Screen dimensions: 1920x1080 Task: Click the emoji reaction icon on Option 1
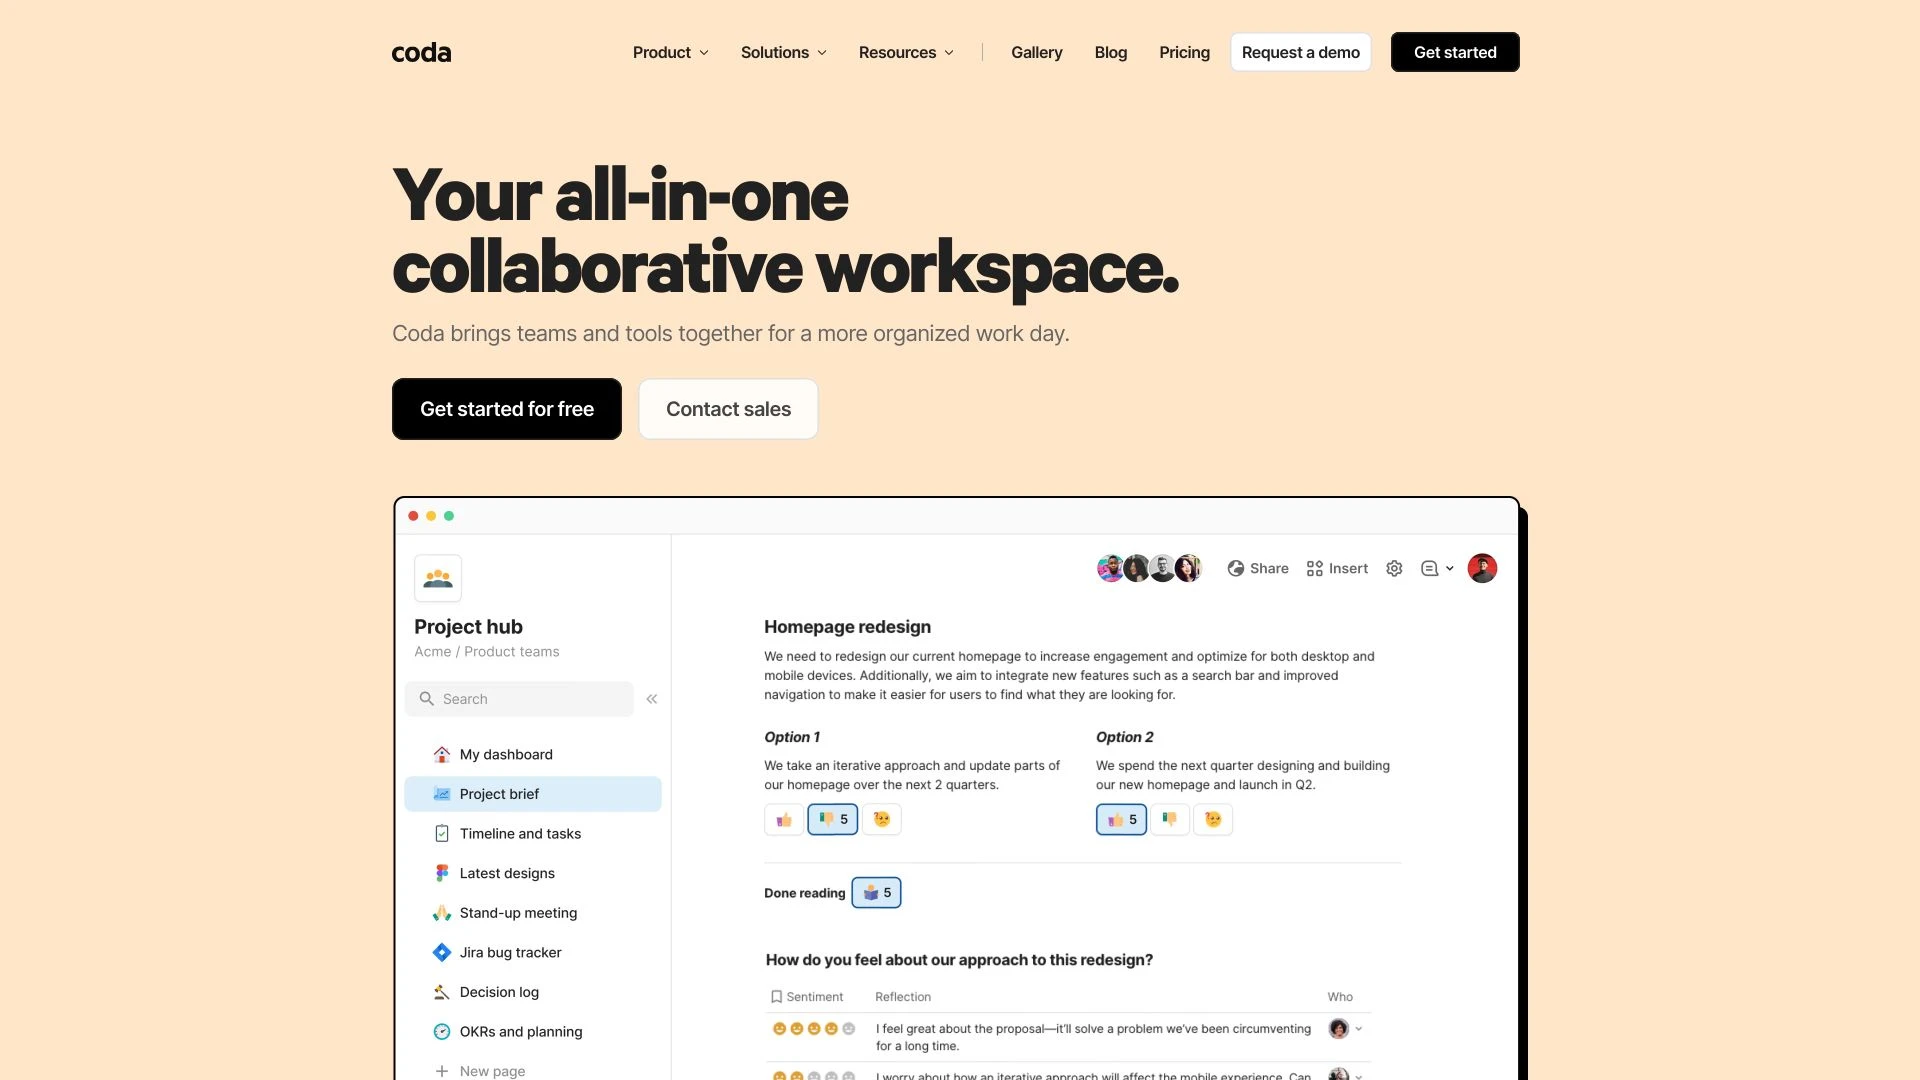coord(880,818)
